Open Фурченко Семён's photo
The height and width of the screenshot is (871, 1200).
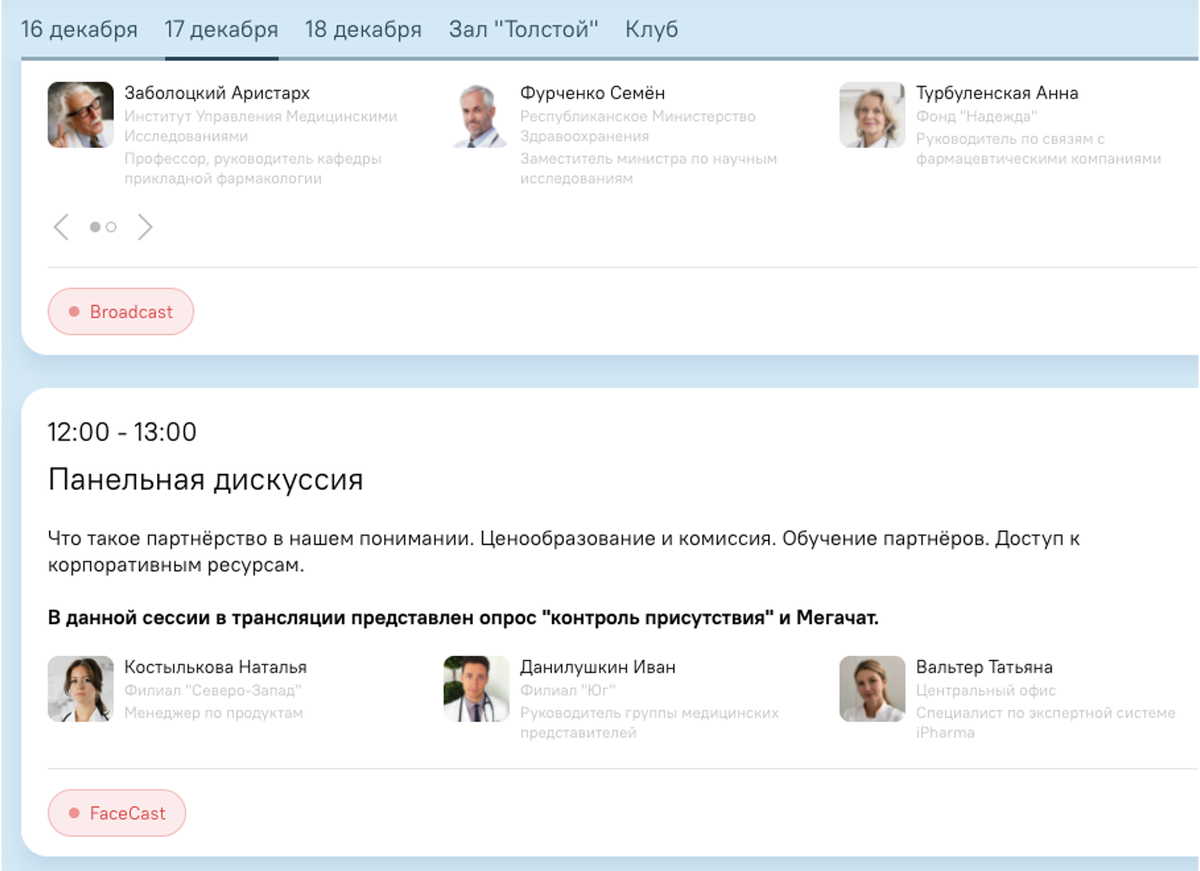click(477, 115)
